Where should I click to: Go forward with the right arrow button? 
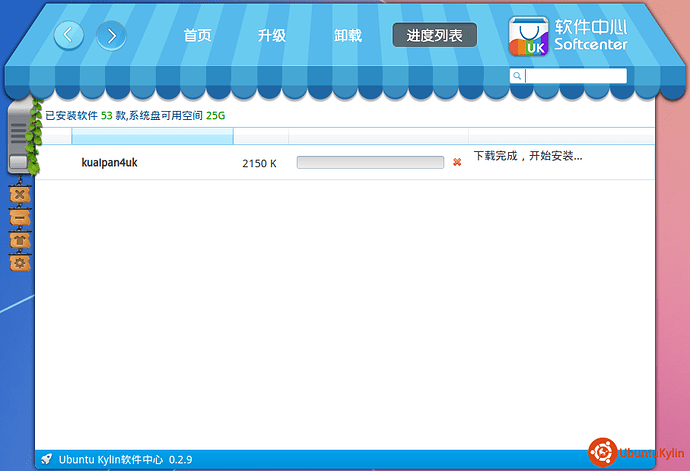(x=111, y=36)
